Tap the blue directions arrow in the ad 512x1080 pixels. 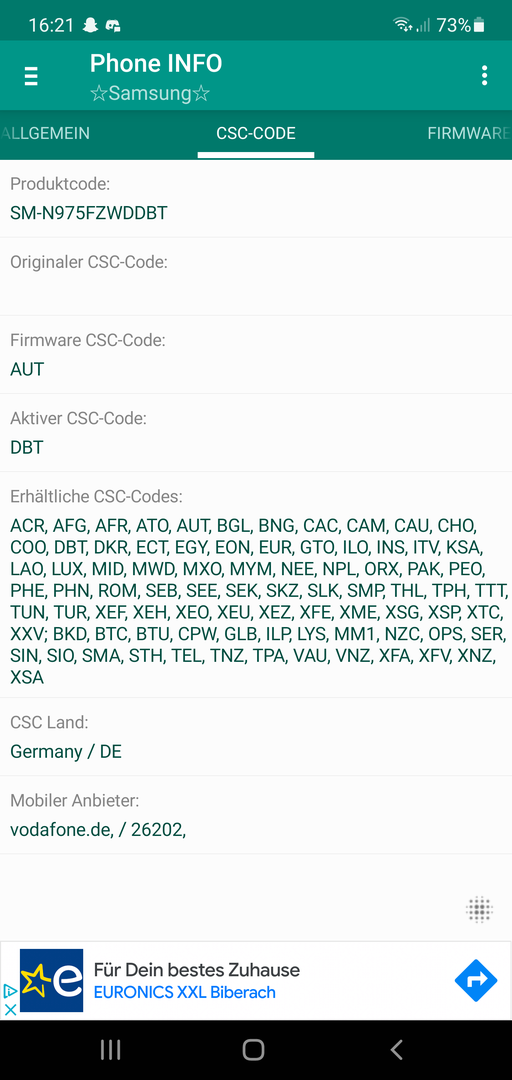pos(475,980)
